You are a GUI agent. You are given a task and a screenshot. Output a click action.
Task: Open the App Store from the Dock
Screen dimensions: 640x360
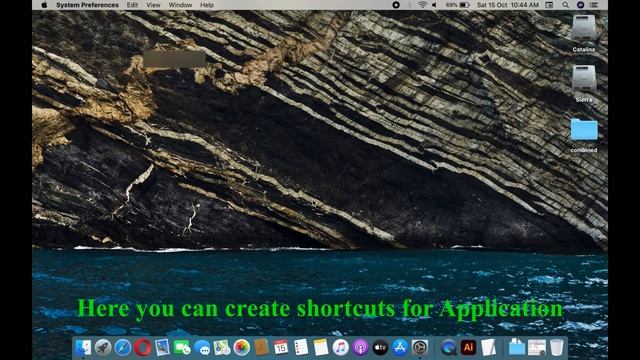400,348
